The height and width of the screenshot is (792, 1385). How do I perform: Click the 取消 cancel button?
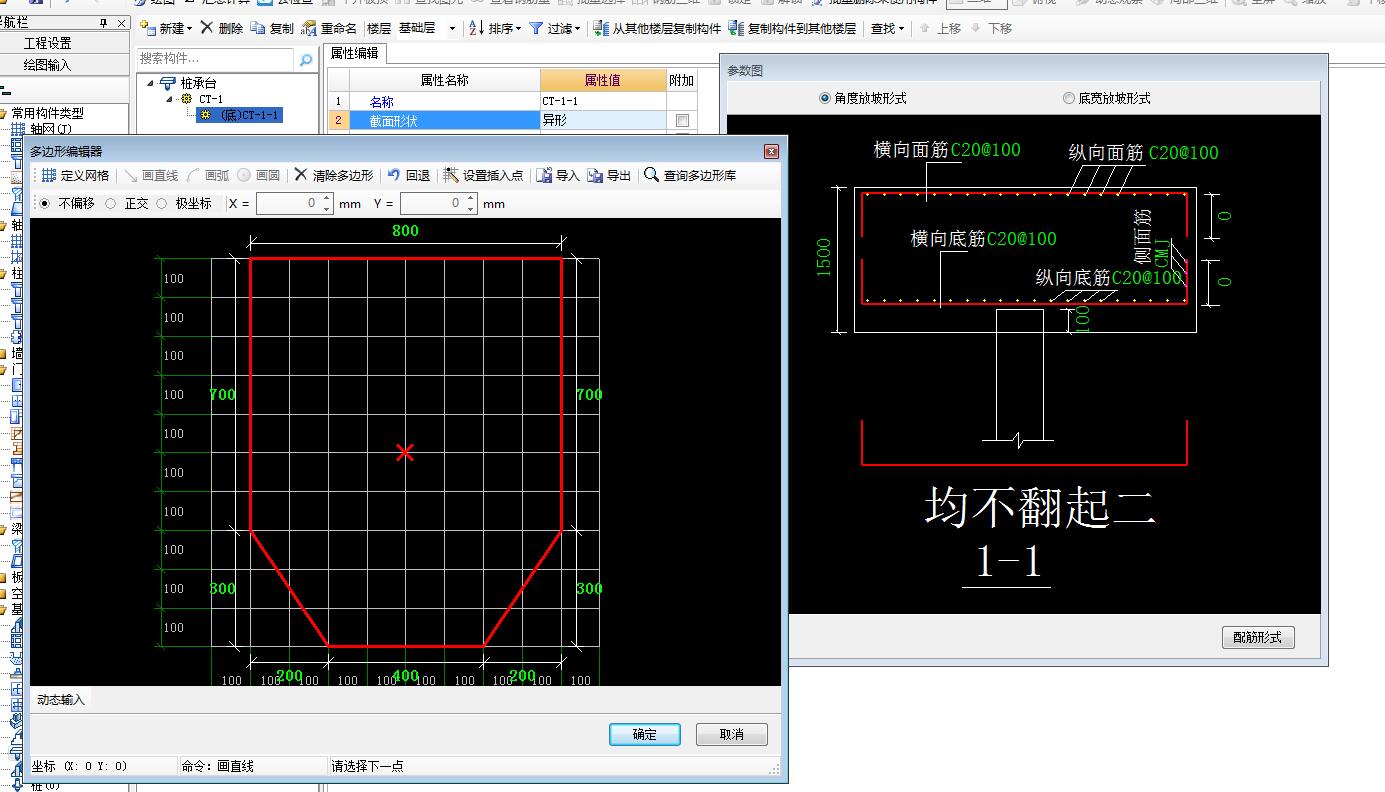click(732, 734)
